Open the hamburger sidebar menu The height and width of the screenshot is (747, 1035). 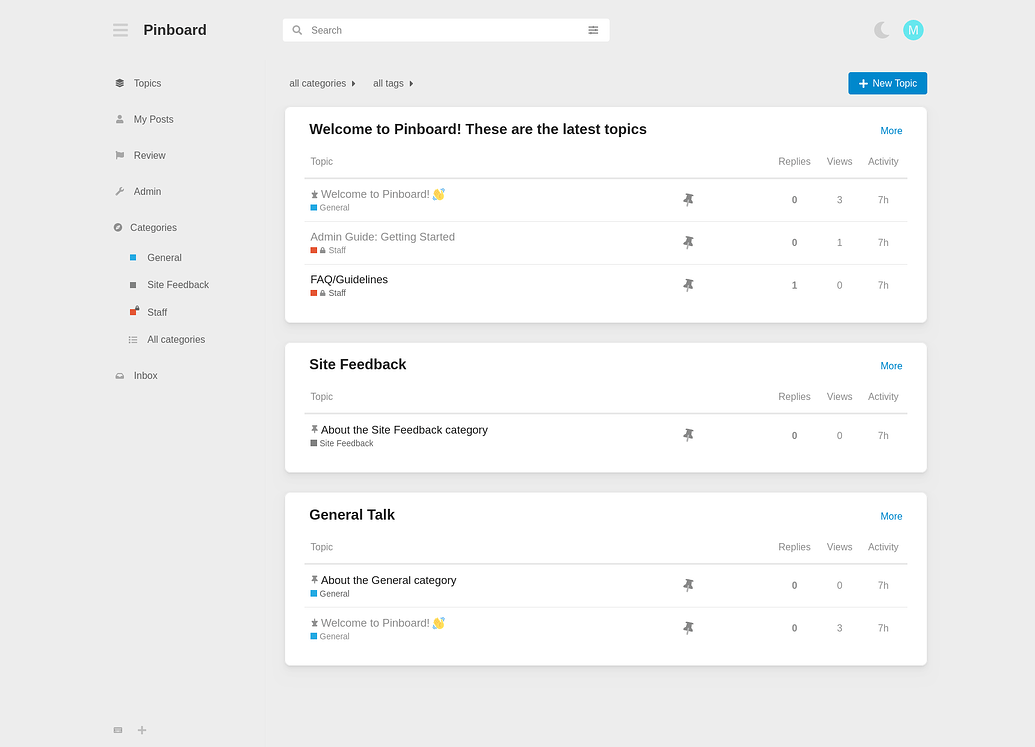(x=120, y=30)
